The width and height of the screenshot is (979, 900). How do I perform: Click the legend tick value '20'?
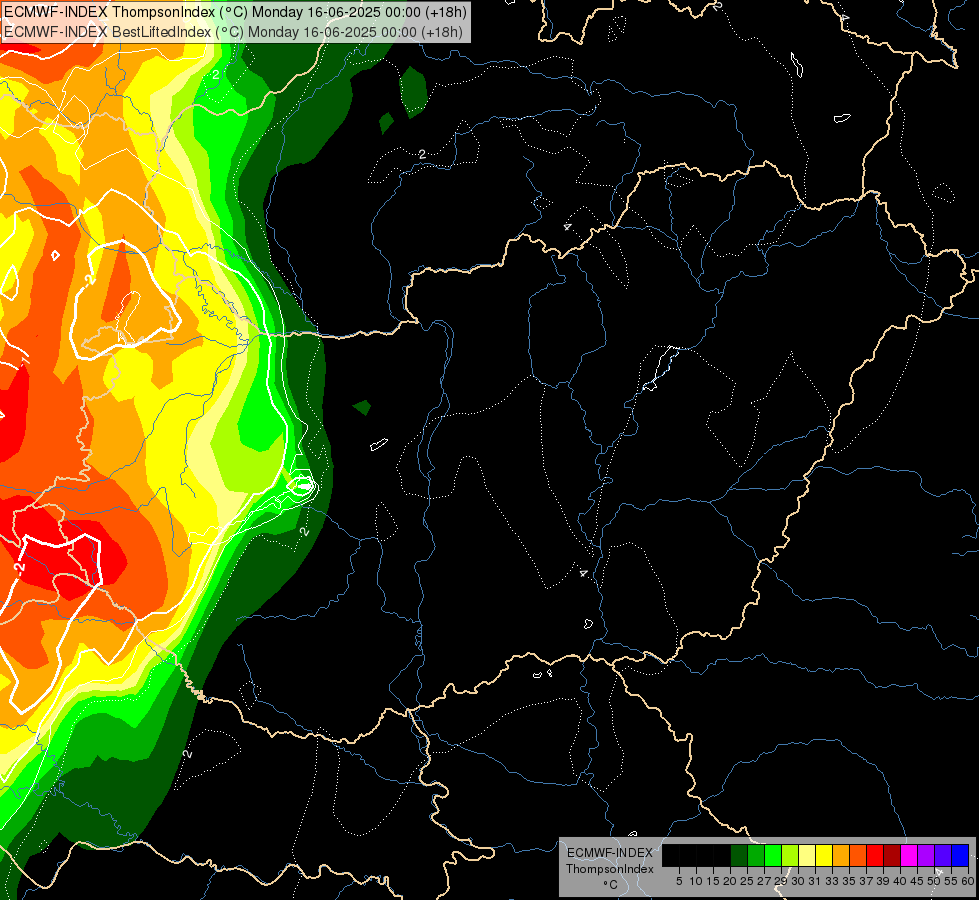pyautogui.click(x=730, y=881)
